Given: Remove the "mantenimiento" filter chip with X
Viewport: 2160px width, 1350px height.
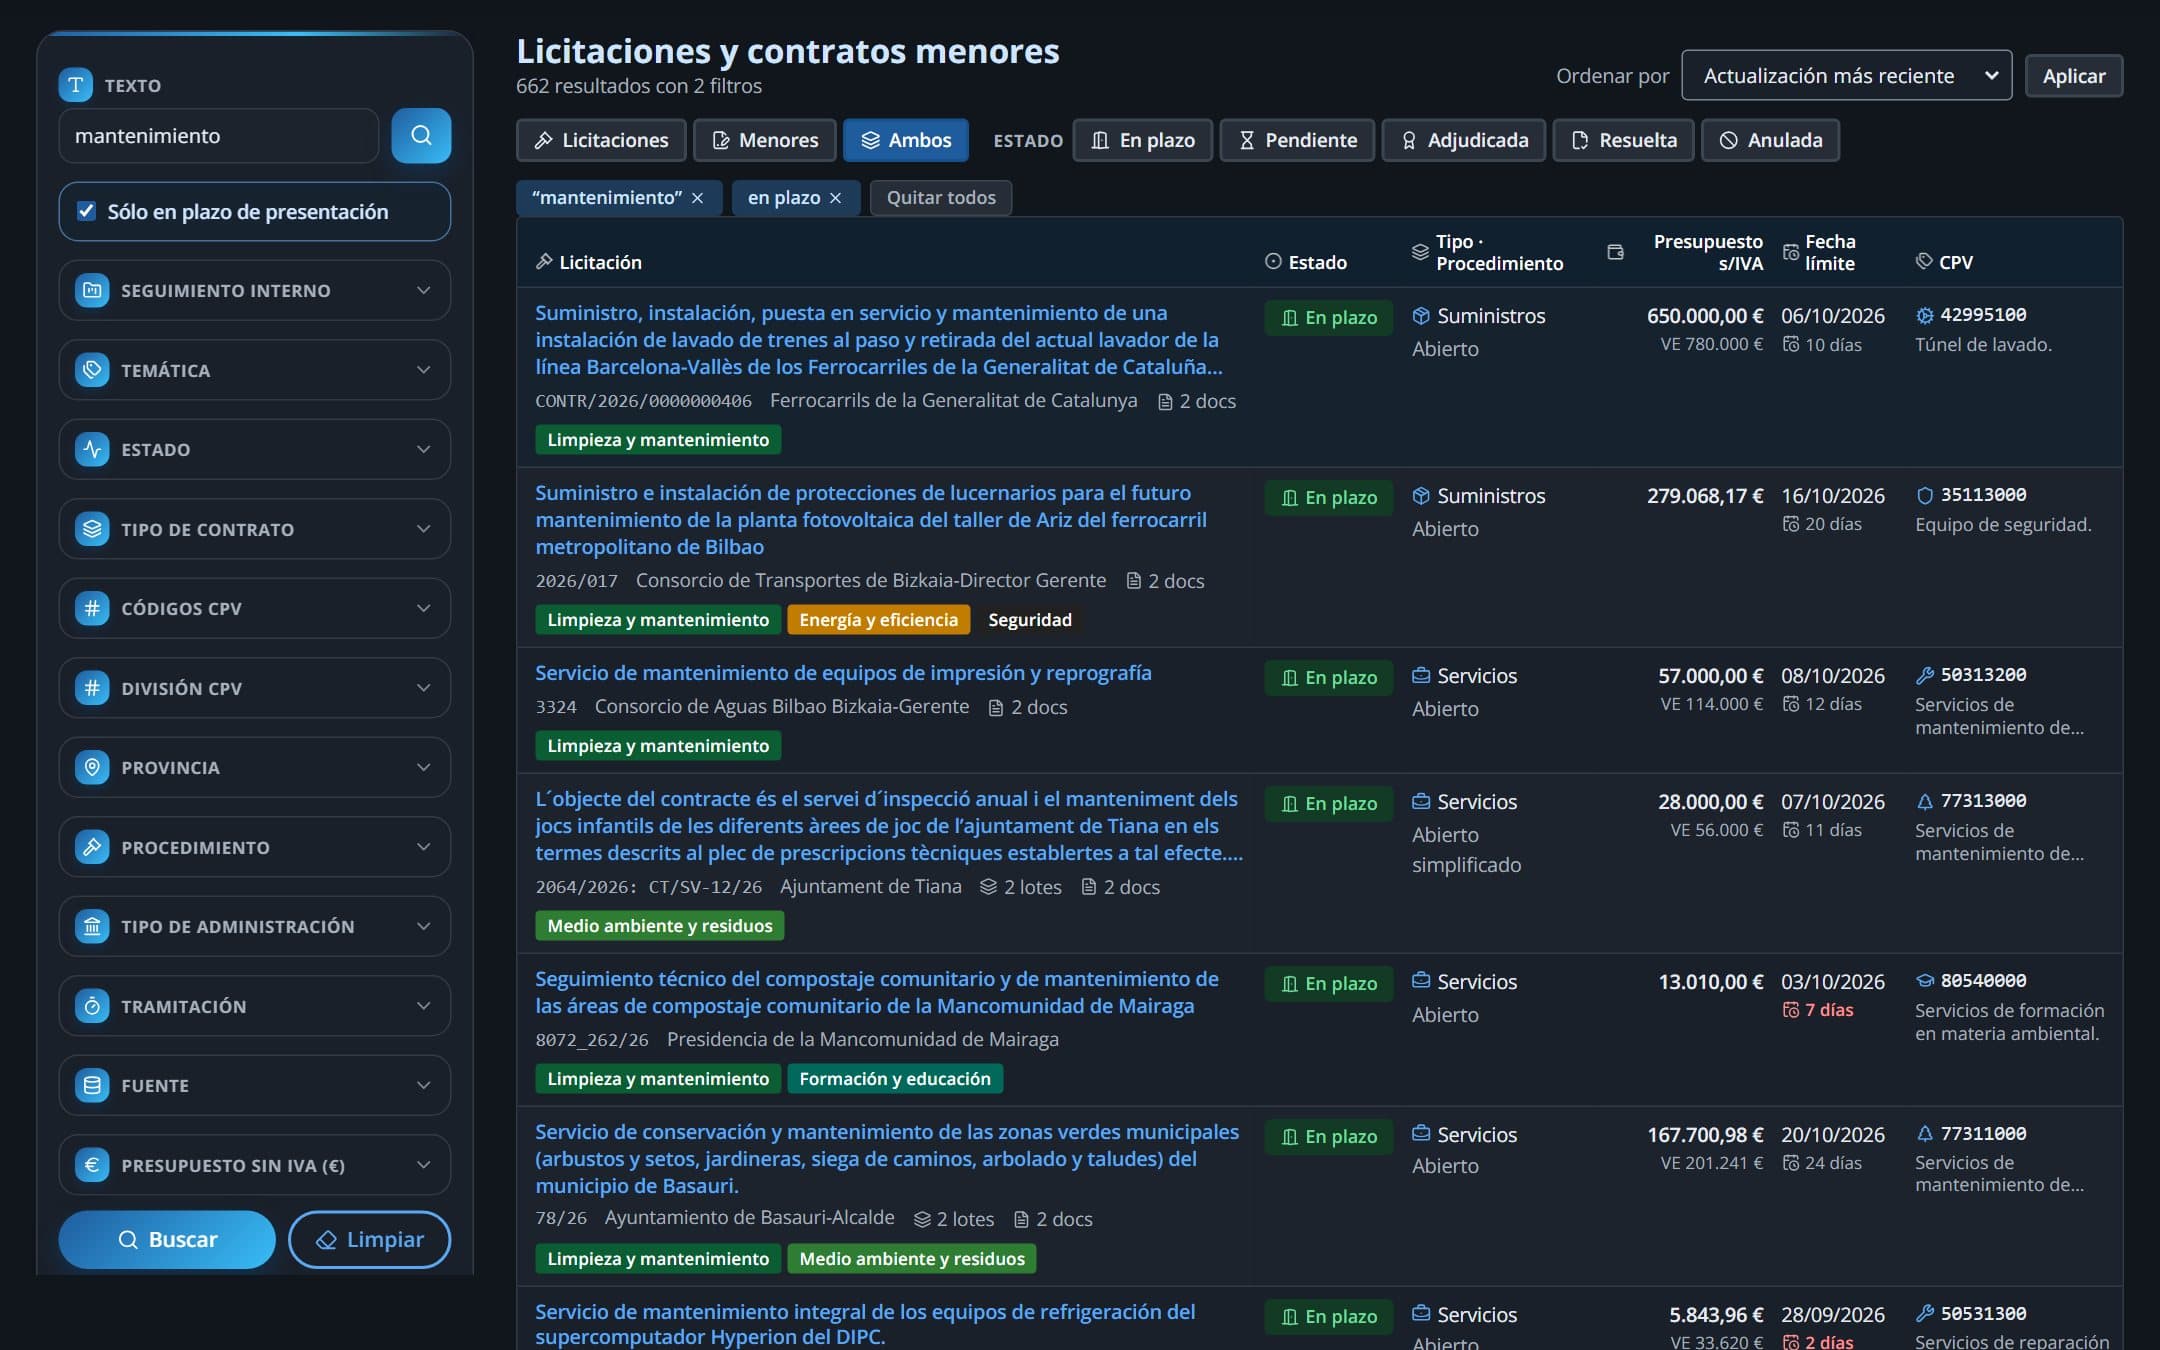Looking at the screenshot, I should click(x=698, y=198).
